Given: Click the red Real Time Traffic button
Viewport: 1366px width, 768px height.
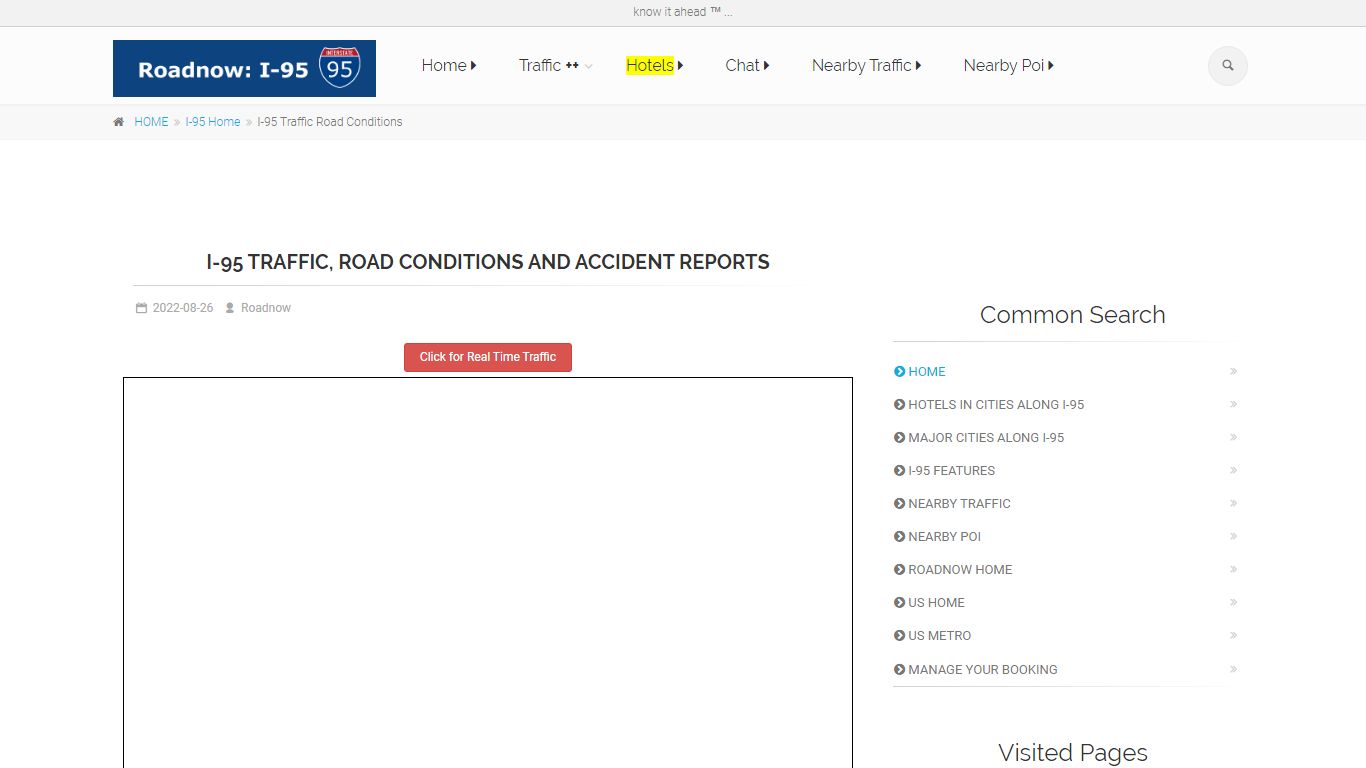Looking at the screenshot, I should pos(488,357).
